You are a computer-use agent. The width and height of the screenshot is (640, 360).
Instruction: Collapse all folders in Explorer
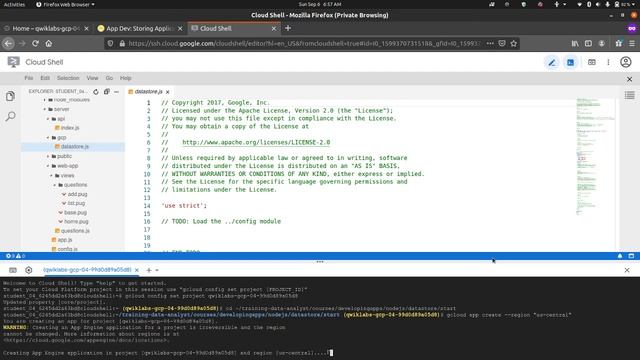click(x=107, y=92)
